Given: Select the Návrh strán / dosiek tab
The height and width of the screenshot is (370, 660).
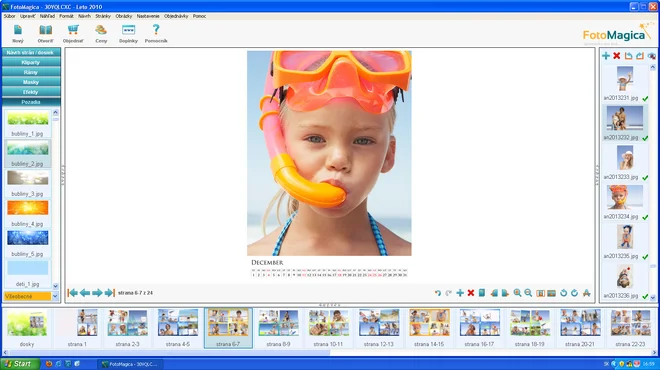Looking at the screenshot, I should click(x=31, y=53).
